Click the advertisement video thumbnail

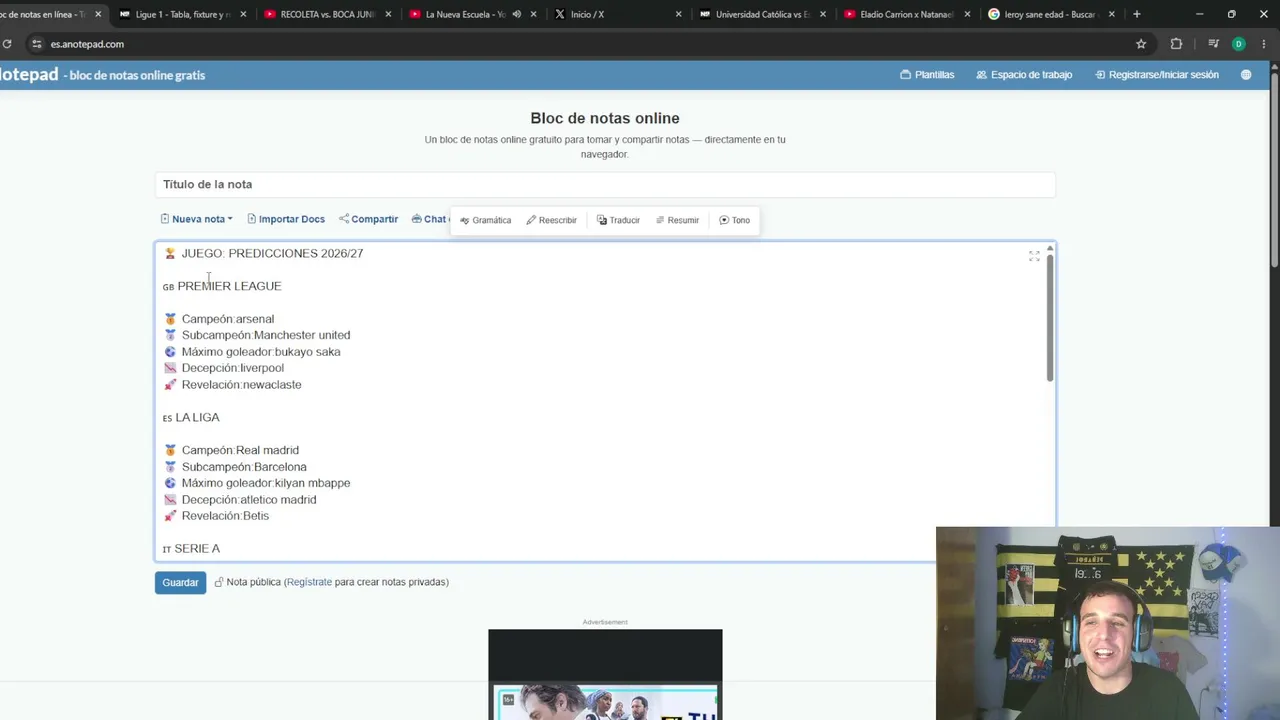605,675
